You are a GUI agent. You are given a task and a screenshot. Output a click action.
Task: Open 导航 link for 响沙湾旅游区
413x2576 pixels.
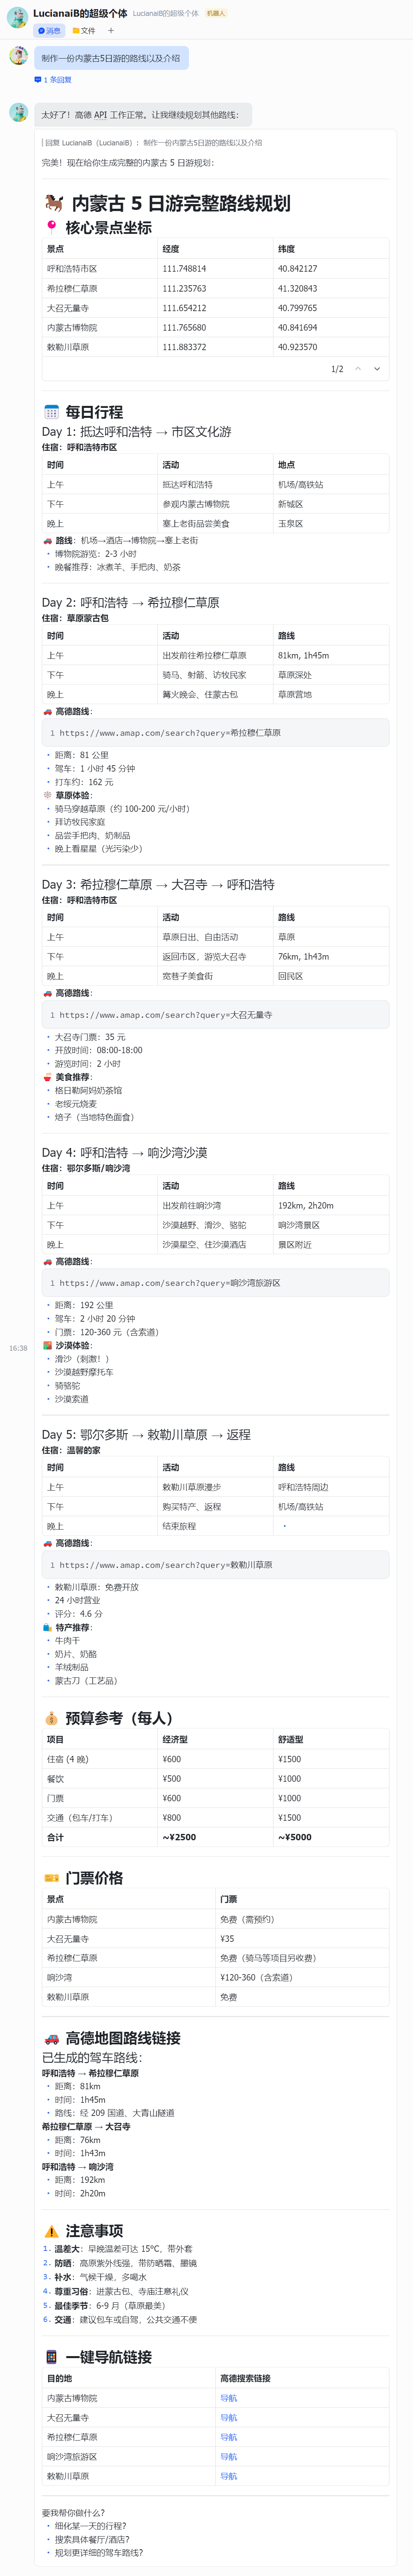pyautogui.click(x=229, y=2456)
